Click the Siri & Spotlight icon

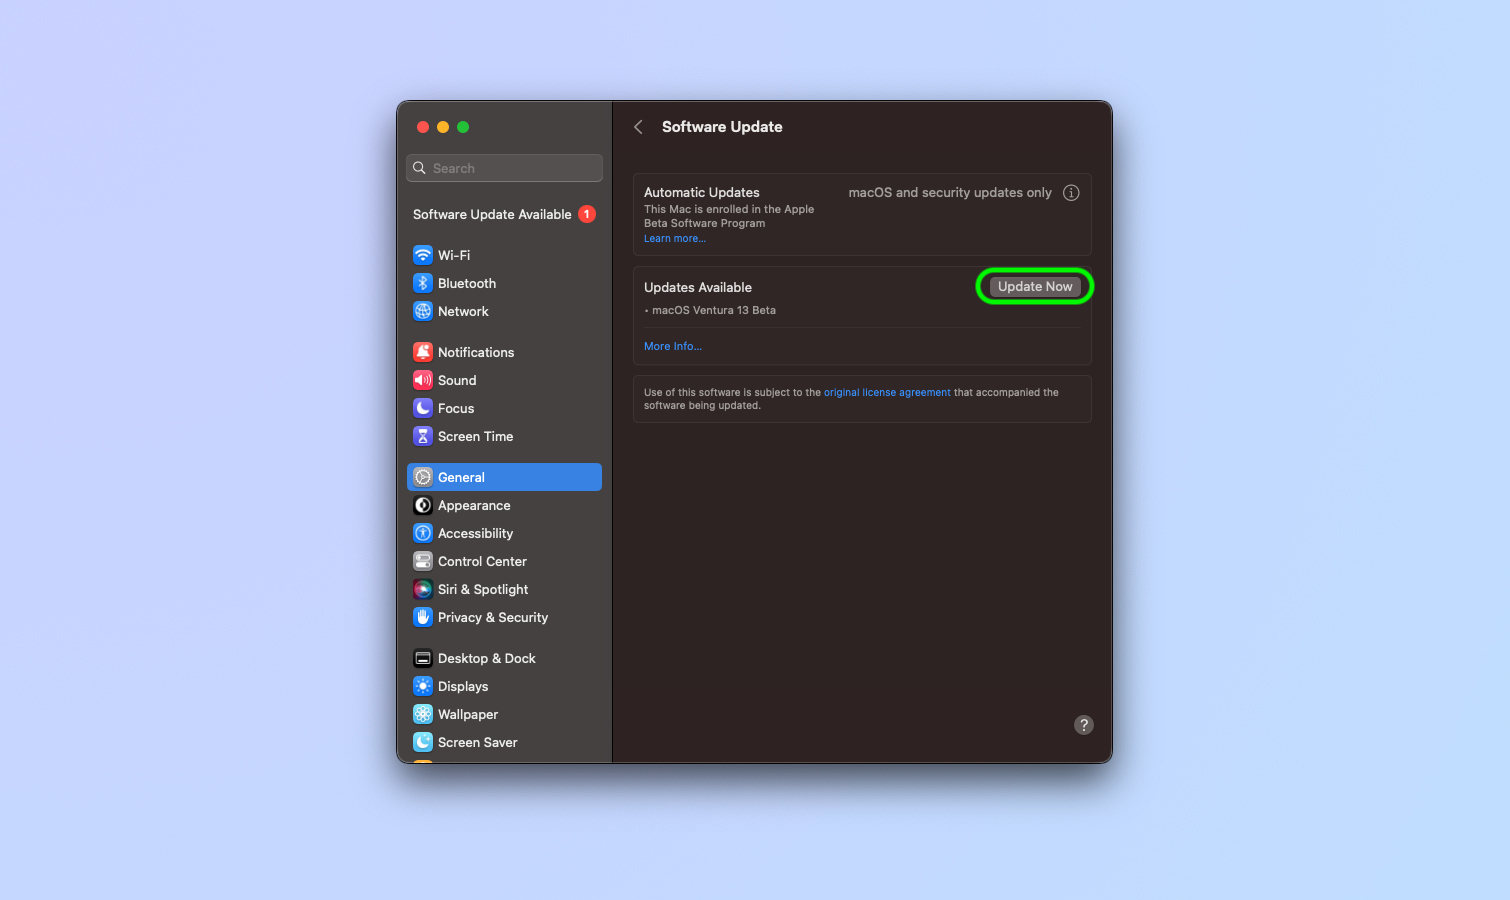pos(423,589)
